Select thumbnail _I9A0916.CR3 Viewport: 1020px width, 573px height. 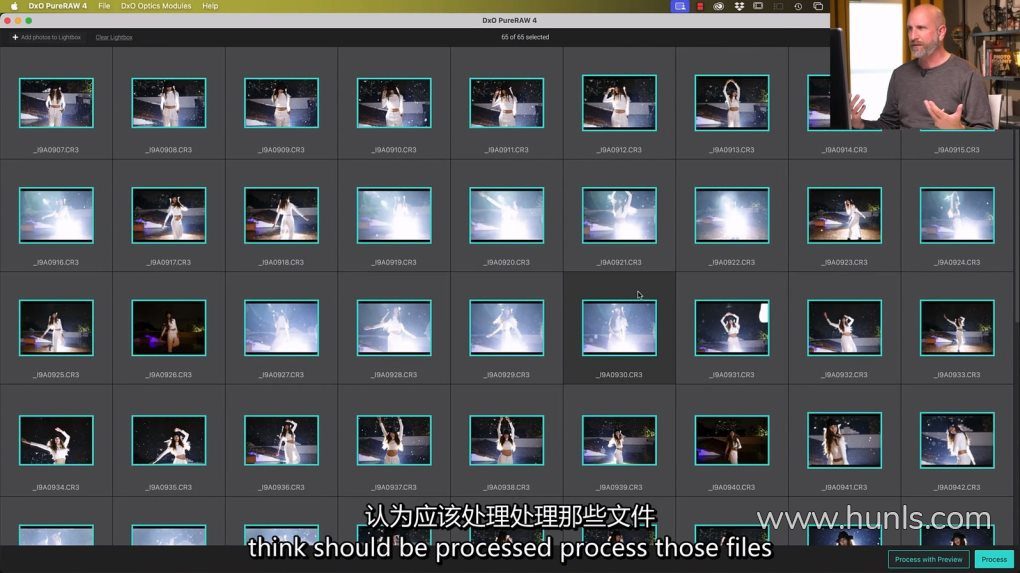coord(56,215)
